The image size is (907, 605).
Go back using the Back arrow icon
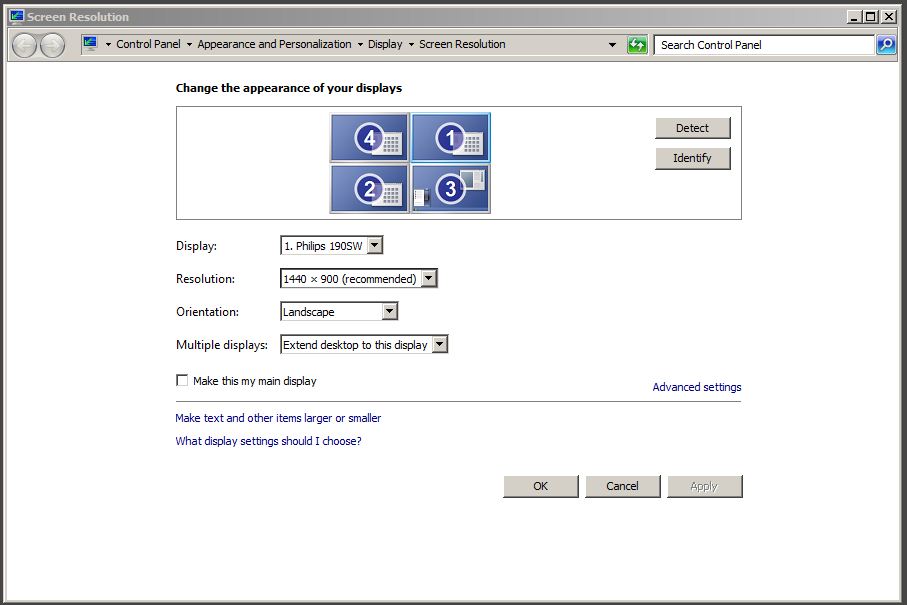tap(24, 45)
